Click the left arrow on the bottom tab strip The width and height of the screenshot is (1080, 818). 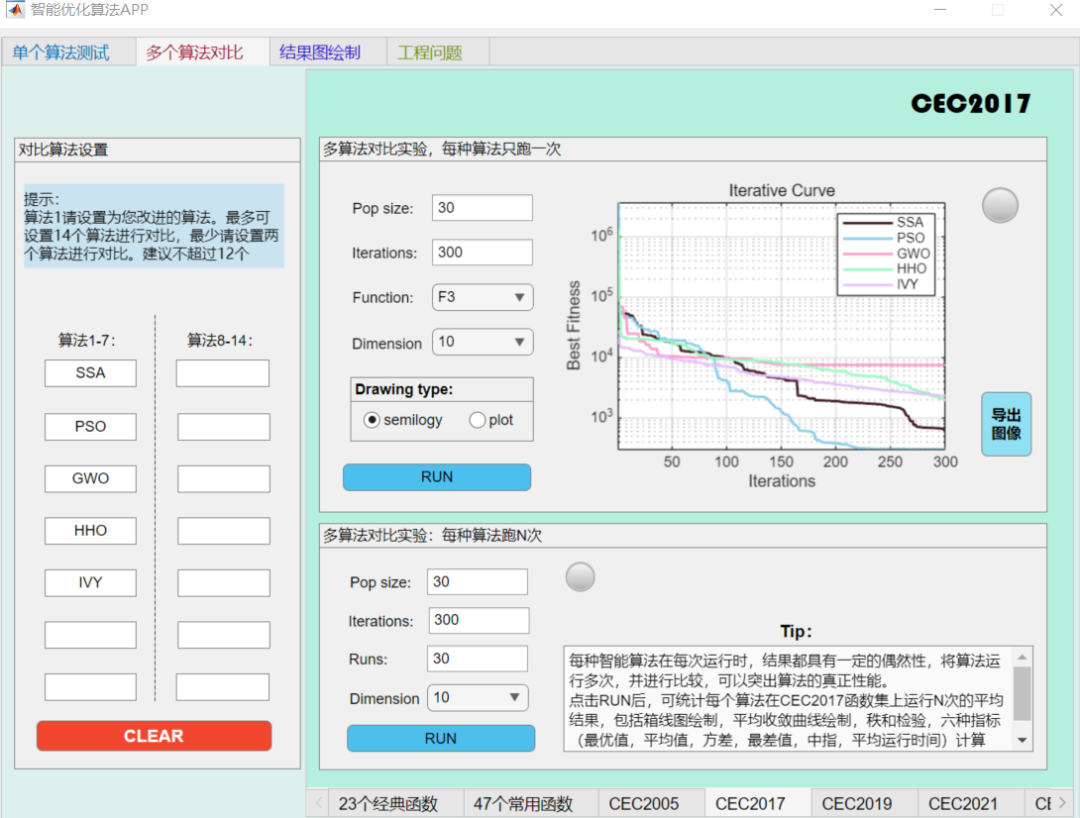(318, 803)
